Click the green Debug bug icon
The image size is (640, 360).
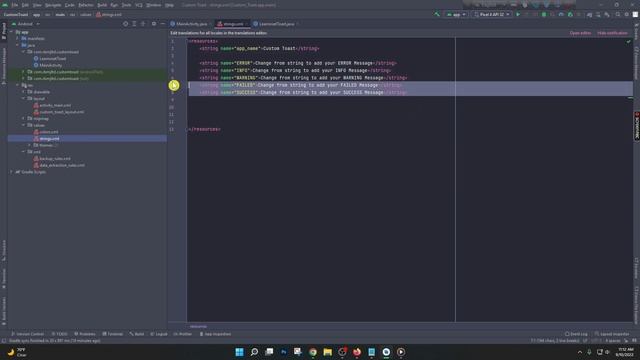click(544, 14)
